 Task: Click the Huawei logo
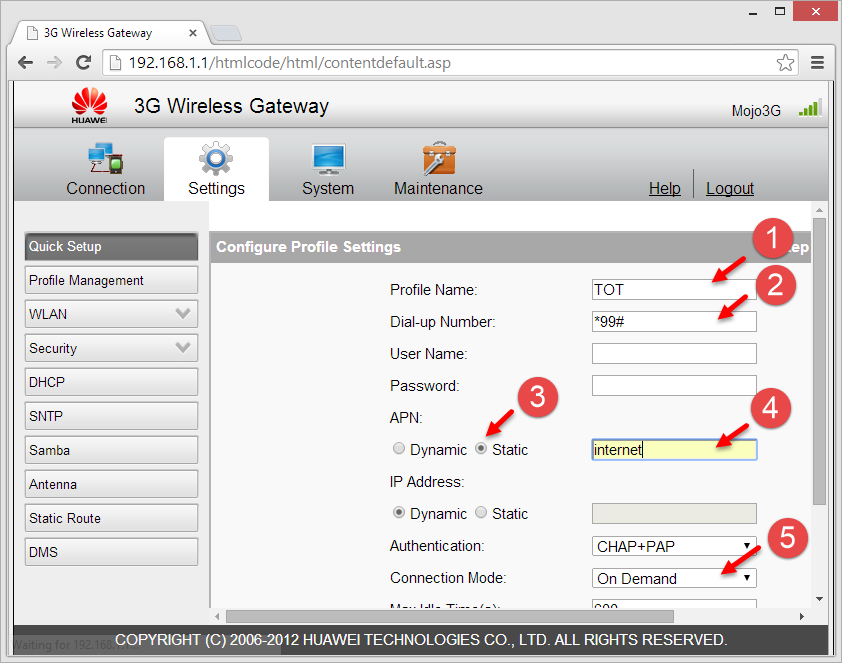tap(89, 106)
